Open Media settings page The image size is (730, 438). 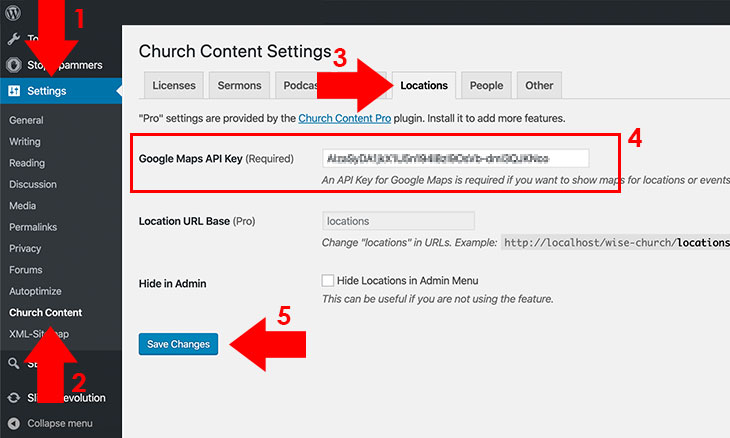point(22,206)
